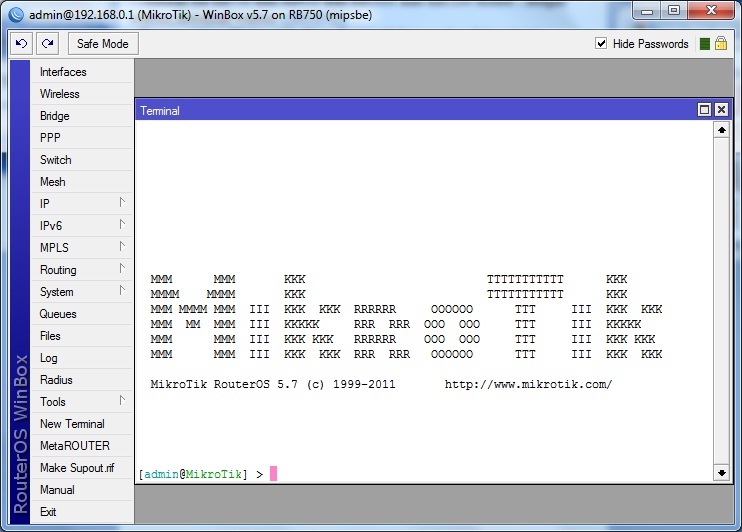742x532 pixels.
Task: Toggle the Hide Passwords checkbox
Action: pos(601,44)
